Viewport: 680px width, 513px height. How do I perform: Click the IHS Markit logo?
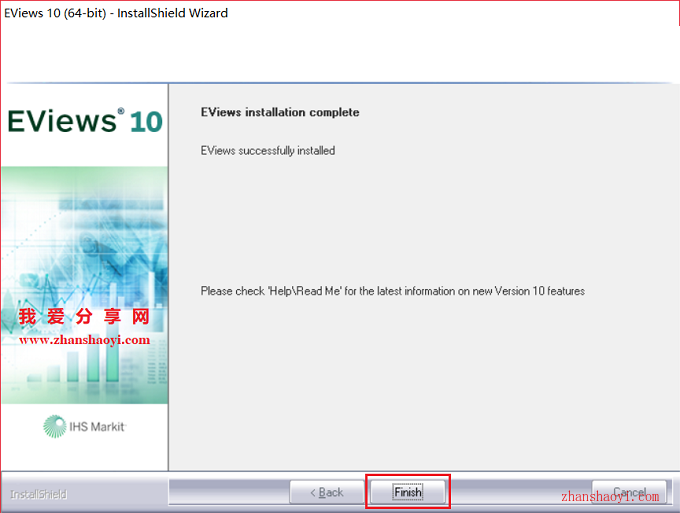85,426
